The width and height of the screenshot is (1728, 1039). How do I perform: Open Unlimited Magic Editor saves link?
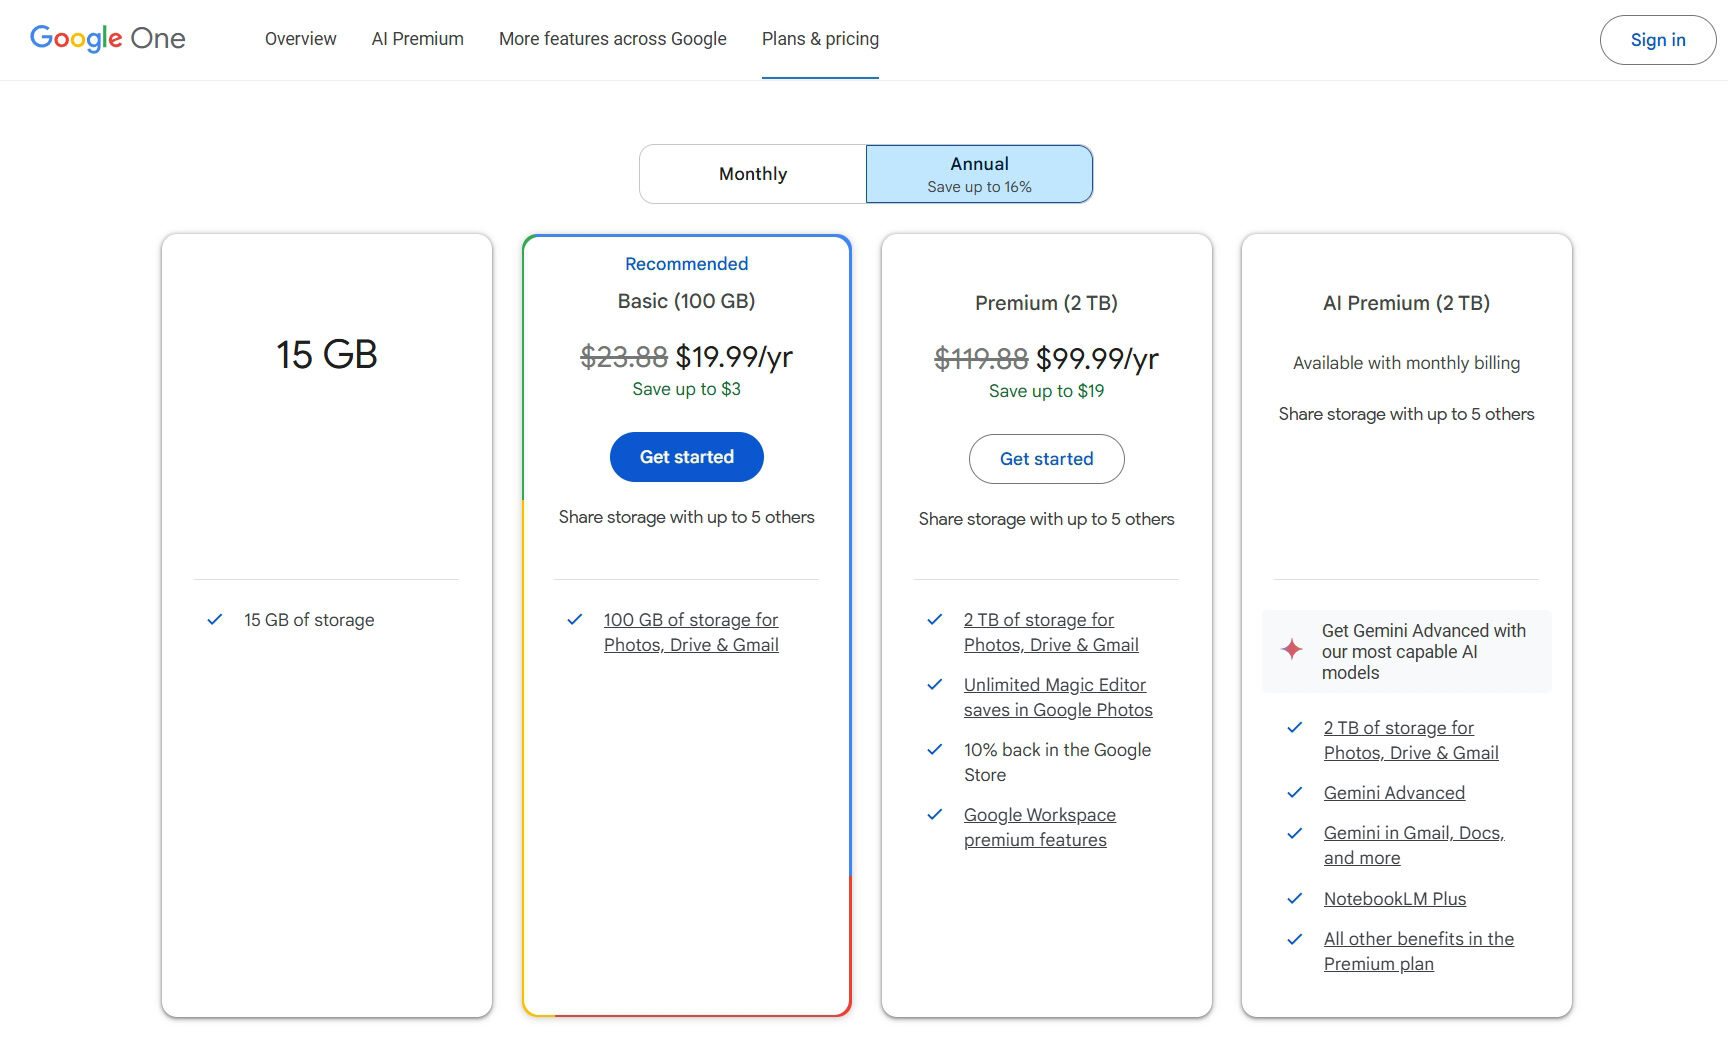click(x=1057, y=697)
